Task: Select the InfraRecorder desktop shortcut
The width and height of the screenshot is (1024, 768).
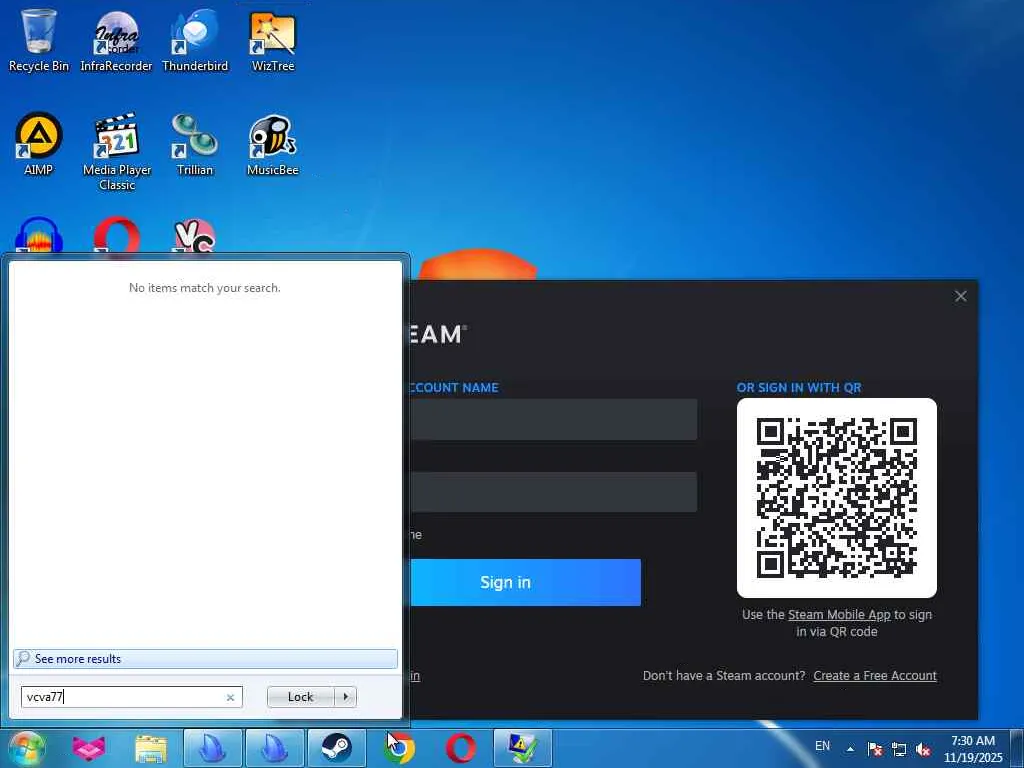Action: 116,39
